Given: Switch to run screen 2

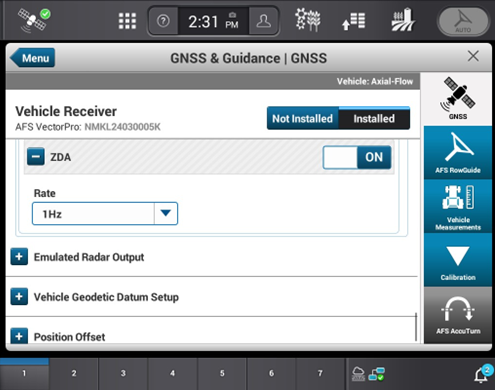Looking at the screenshot, I should 74,374.
